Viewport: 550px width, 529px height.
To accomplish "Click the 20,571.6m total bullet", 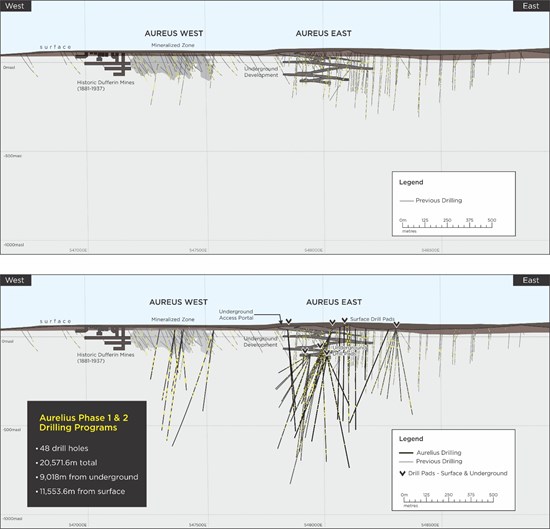I will coord(67,463).
